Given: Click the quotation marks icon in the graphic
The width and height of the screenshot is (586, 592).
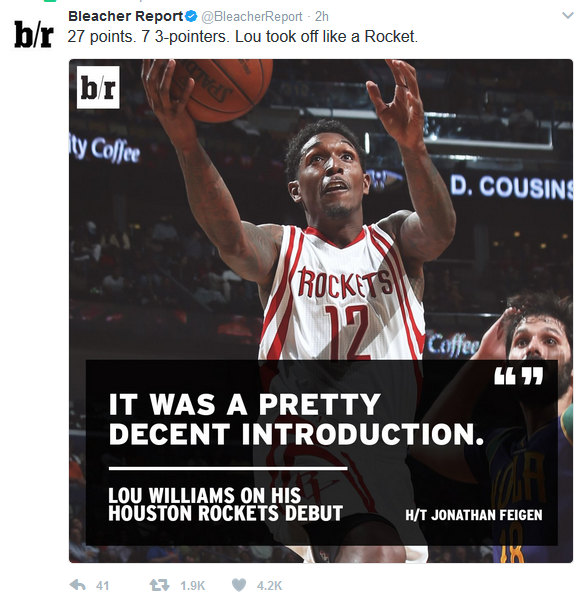Looking at the screenshot, I should (518, 376).
